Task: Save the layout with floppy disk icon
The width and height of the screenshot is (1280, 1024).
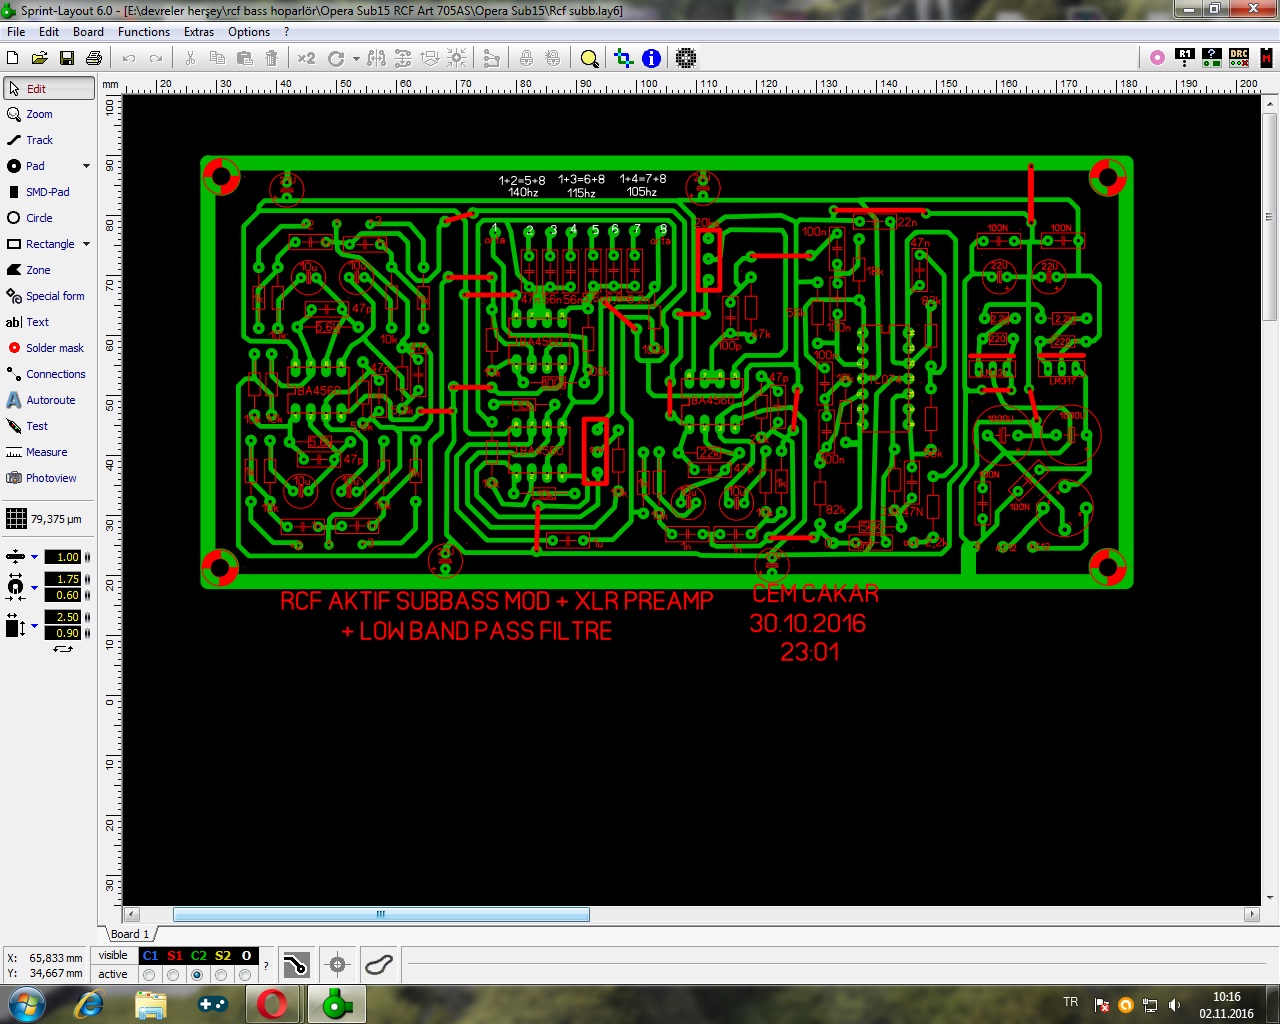Action: coord(67,58)
